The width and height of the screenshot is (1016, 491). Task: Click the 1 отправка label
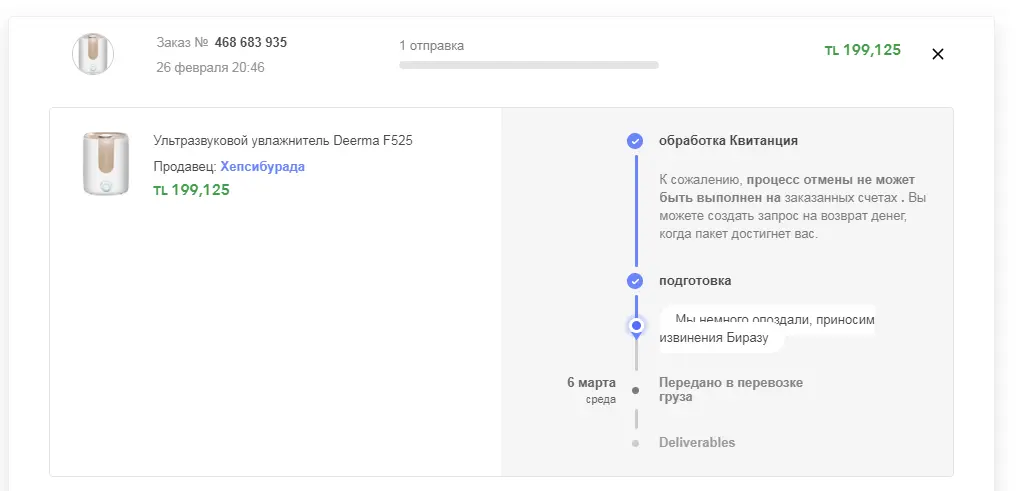pyautogui.click(x=432, y=46)
